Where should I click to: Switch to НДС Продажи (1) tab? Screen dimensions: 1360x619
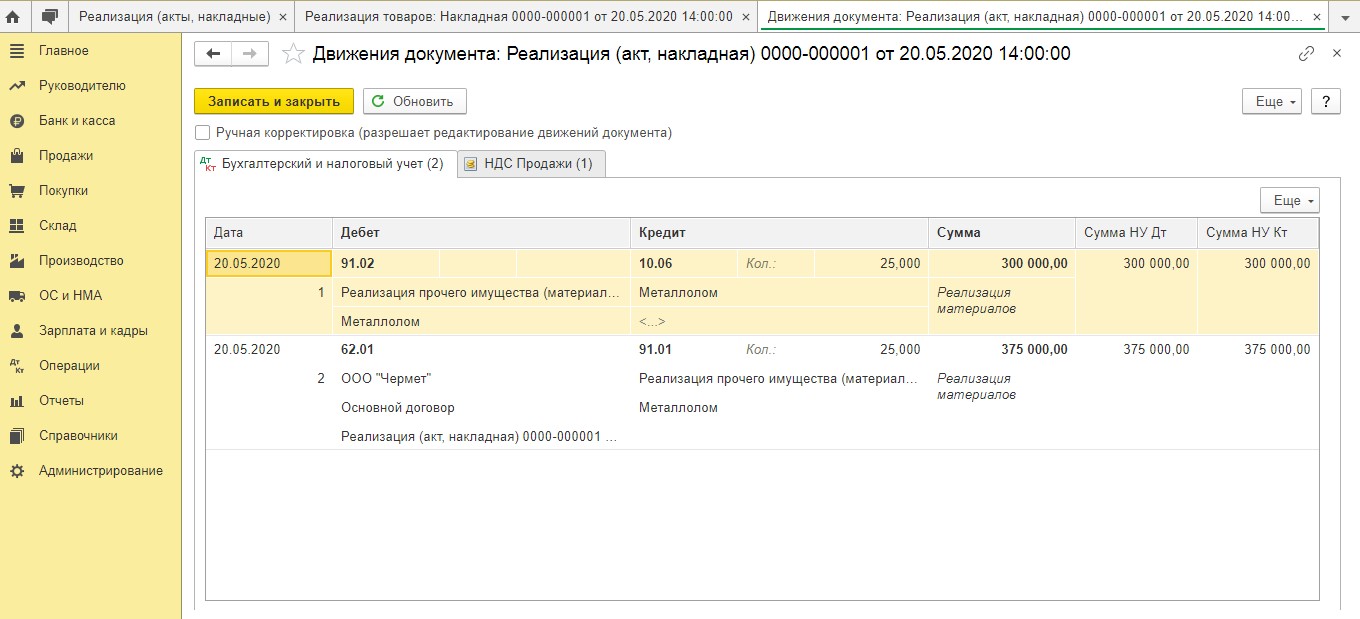tap(532, 164)
